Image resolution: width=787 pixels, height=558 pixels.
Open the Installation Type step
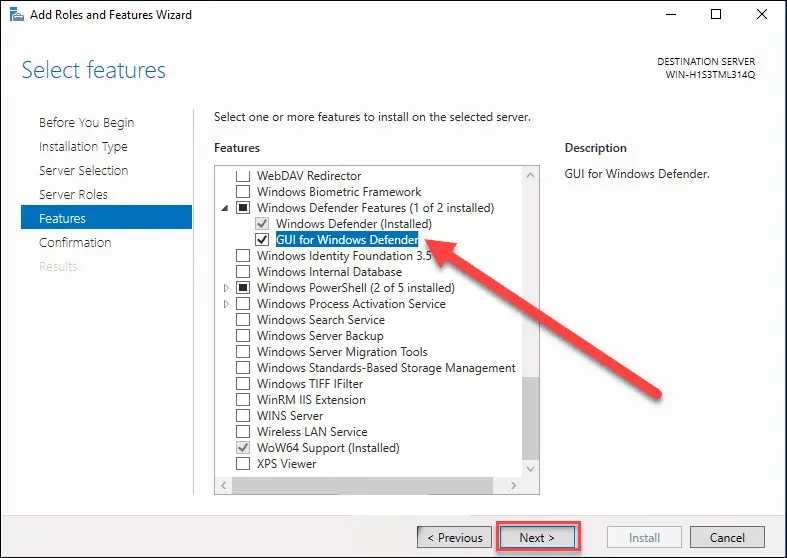(83, 147)
